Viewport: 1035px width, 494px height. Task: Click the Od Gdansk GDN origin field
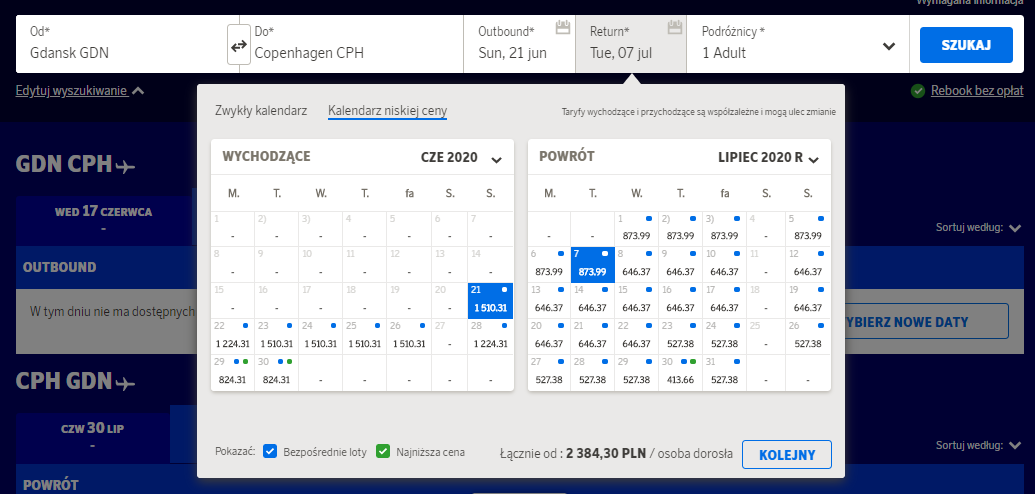coord(120,44)
